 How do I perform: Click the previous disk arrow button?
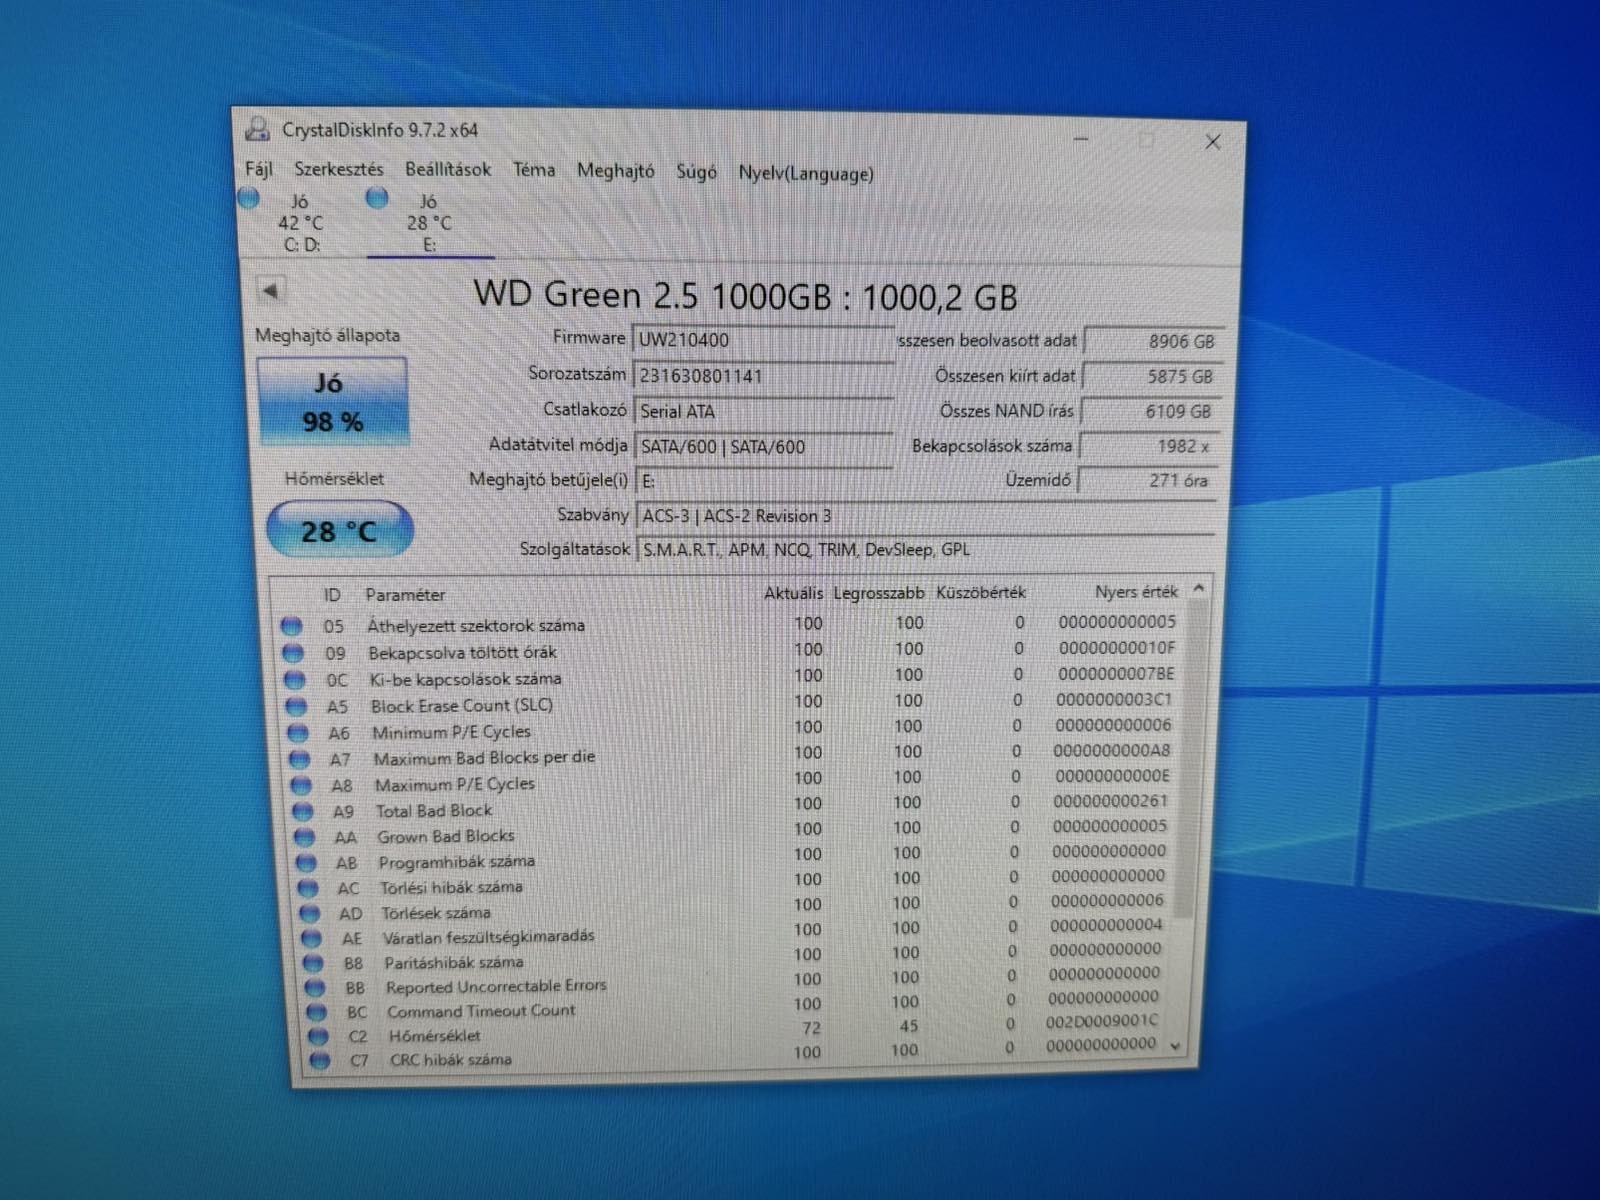[270, 291]
